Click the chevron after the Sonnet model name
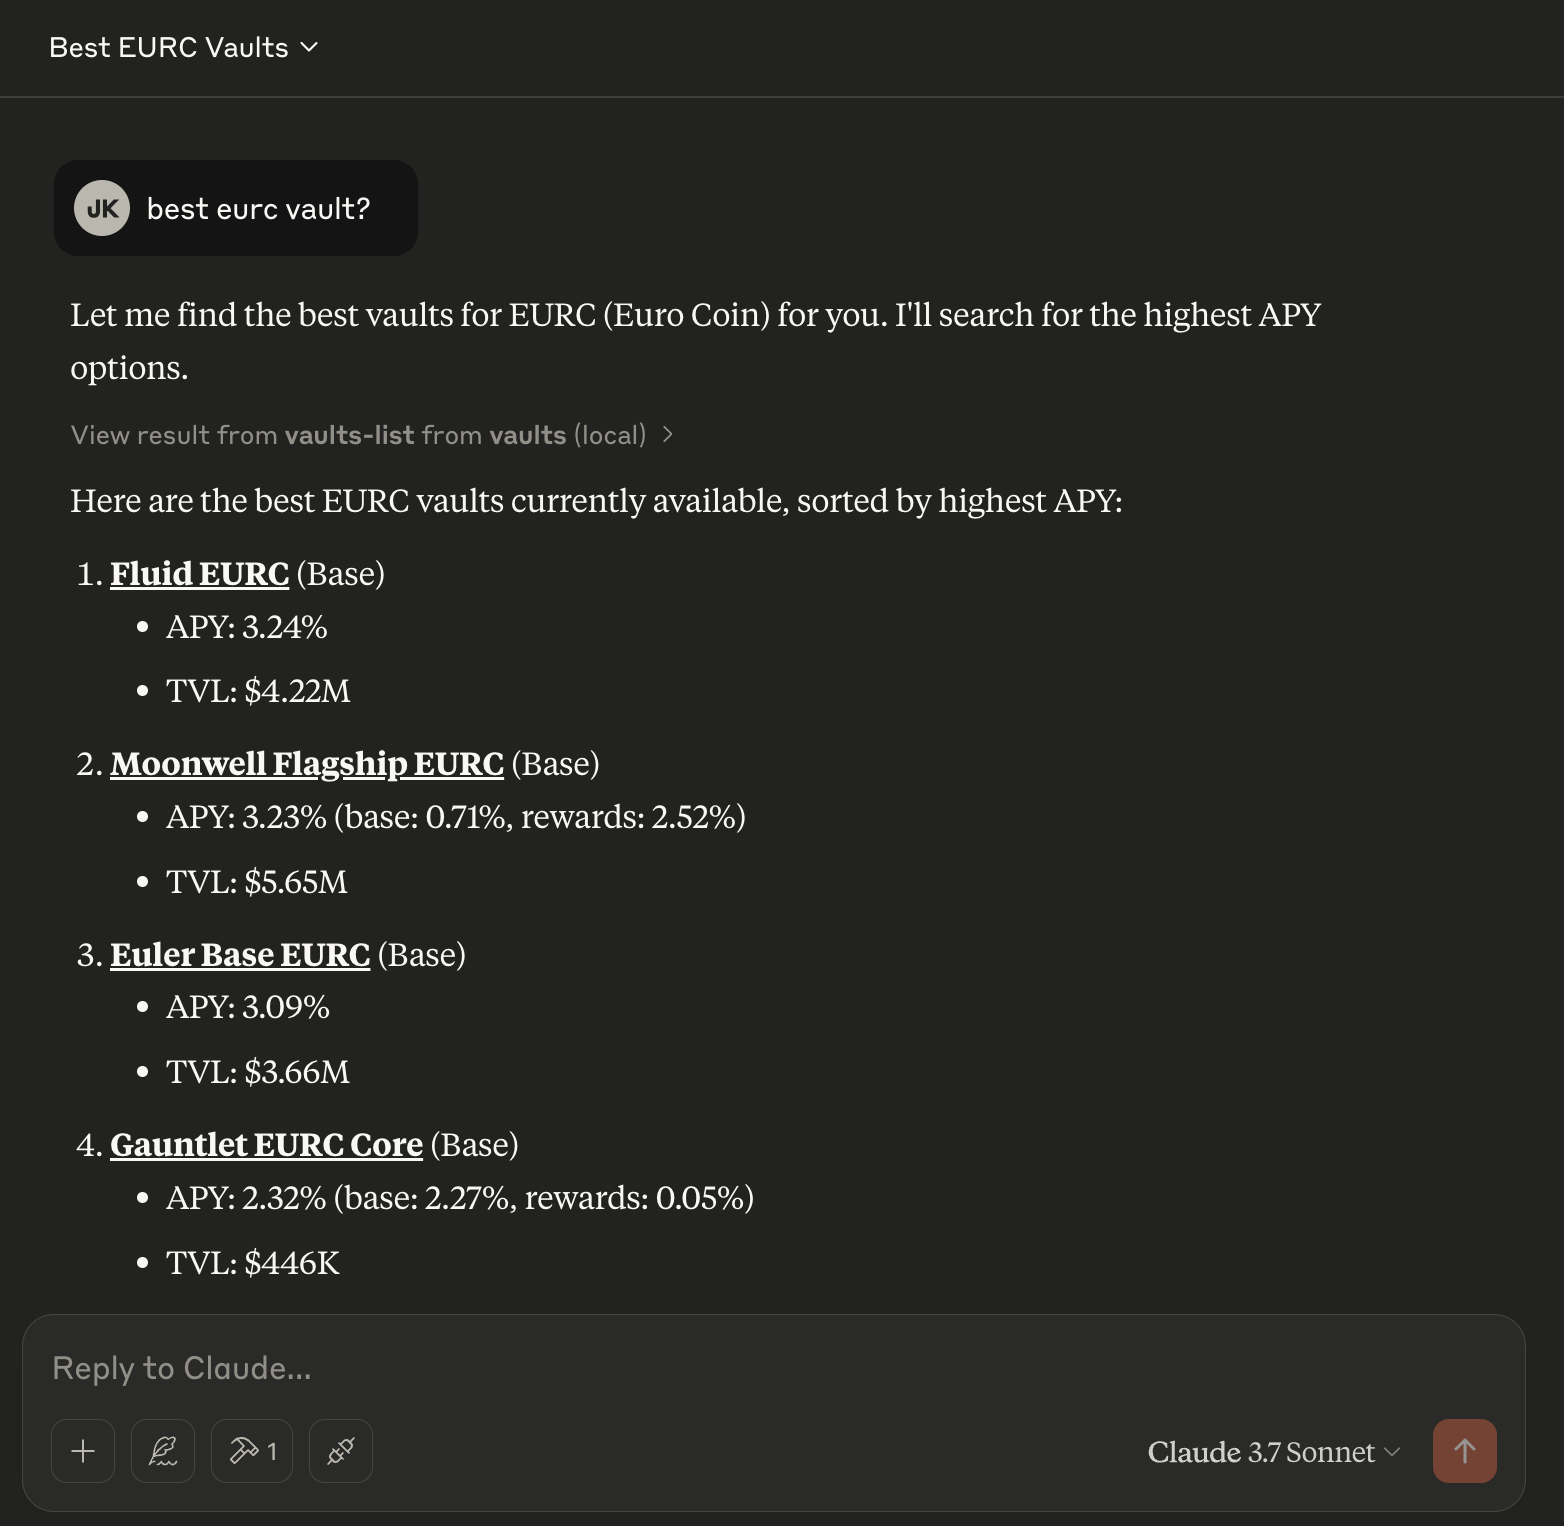This screenshot has width=1564, height=1526. coord(1392,1452)
